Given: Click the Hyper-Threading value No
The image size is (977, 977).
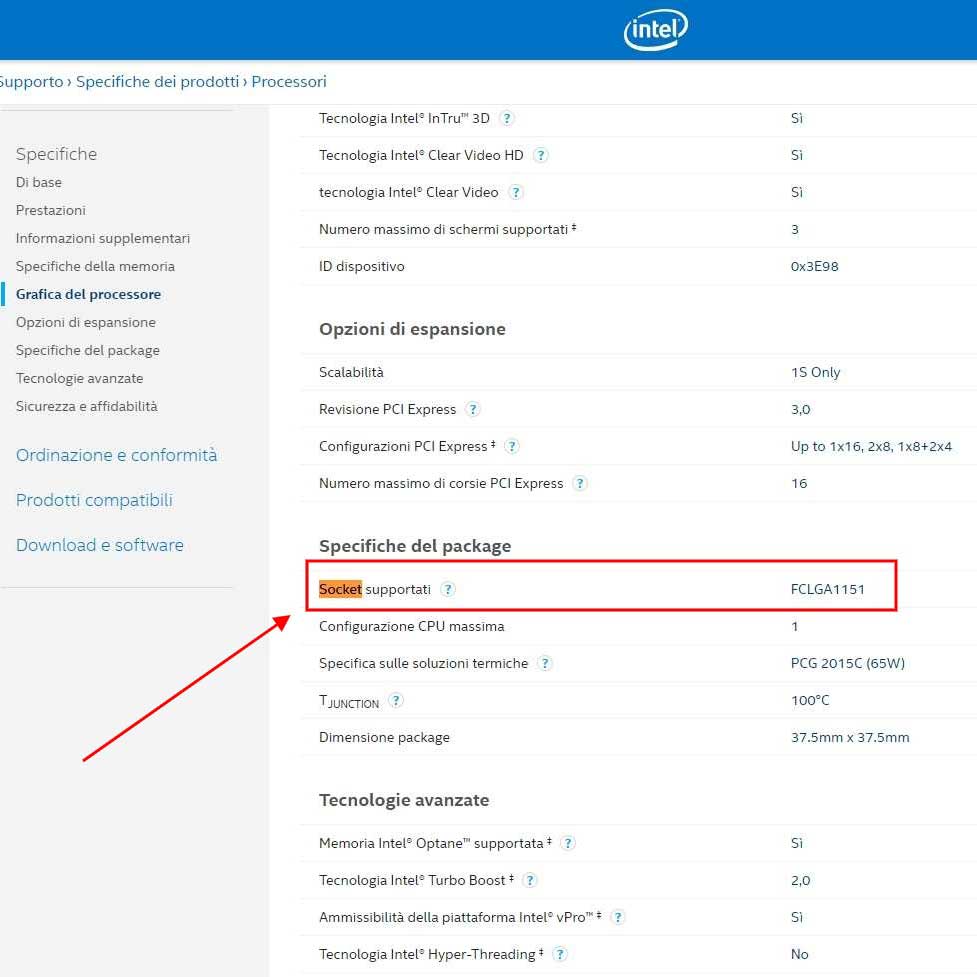Looking at the screenshot, I should click(x=799, y=955).
